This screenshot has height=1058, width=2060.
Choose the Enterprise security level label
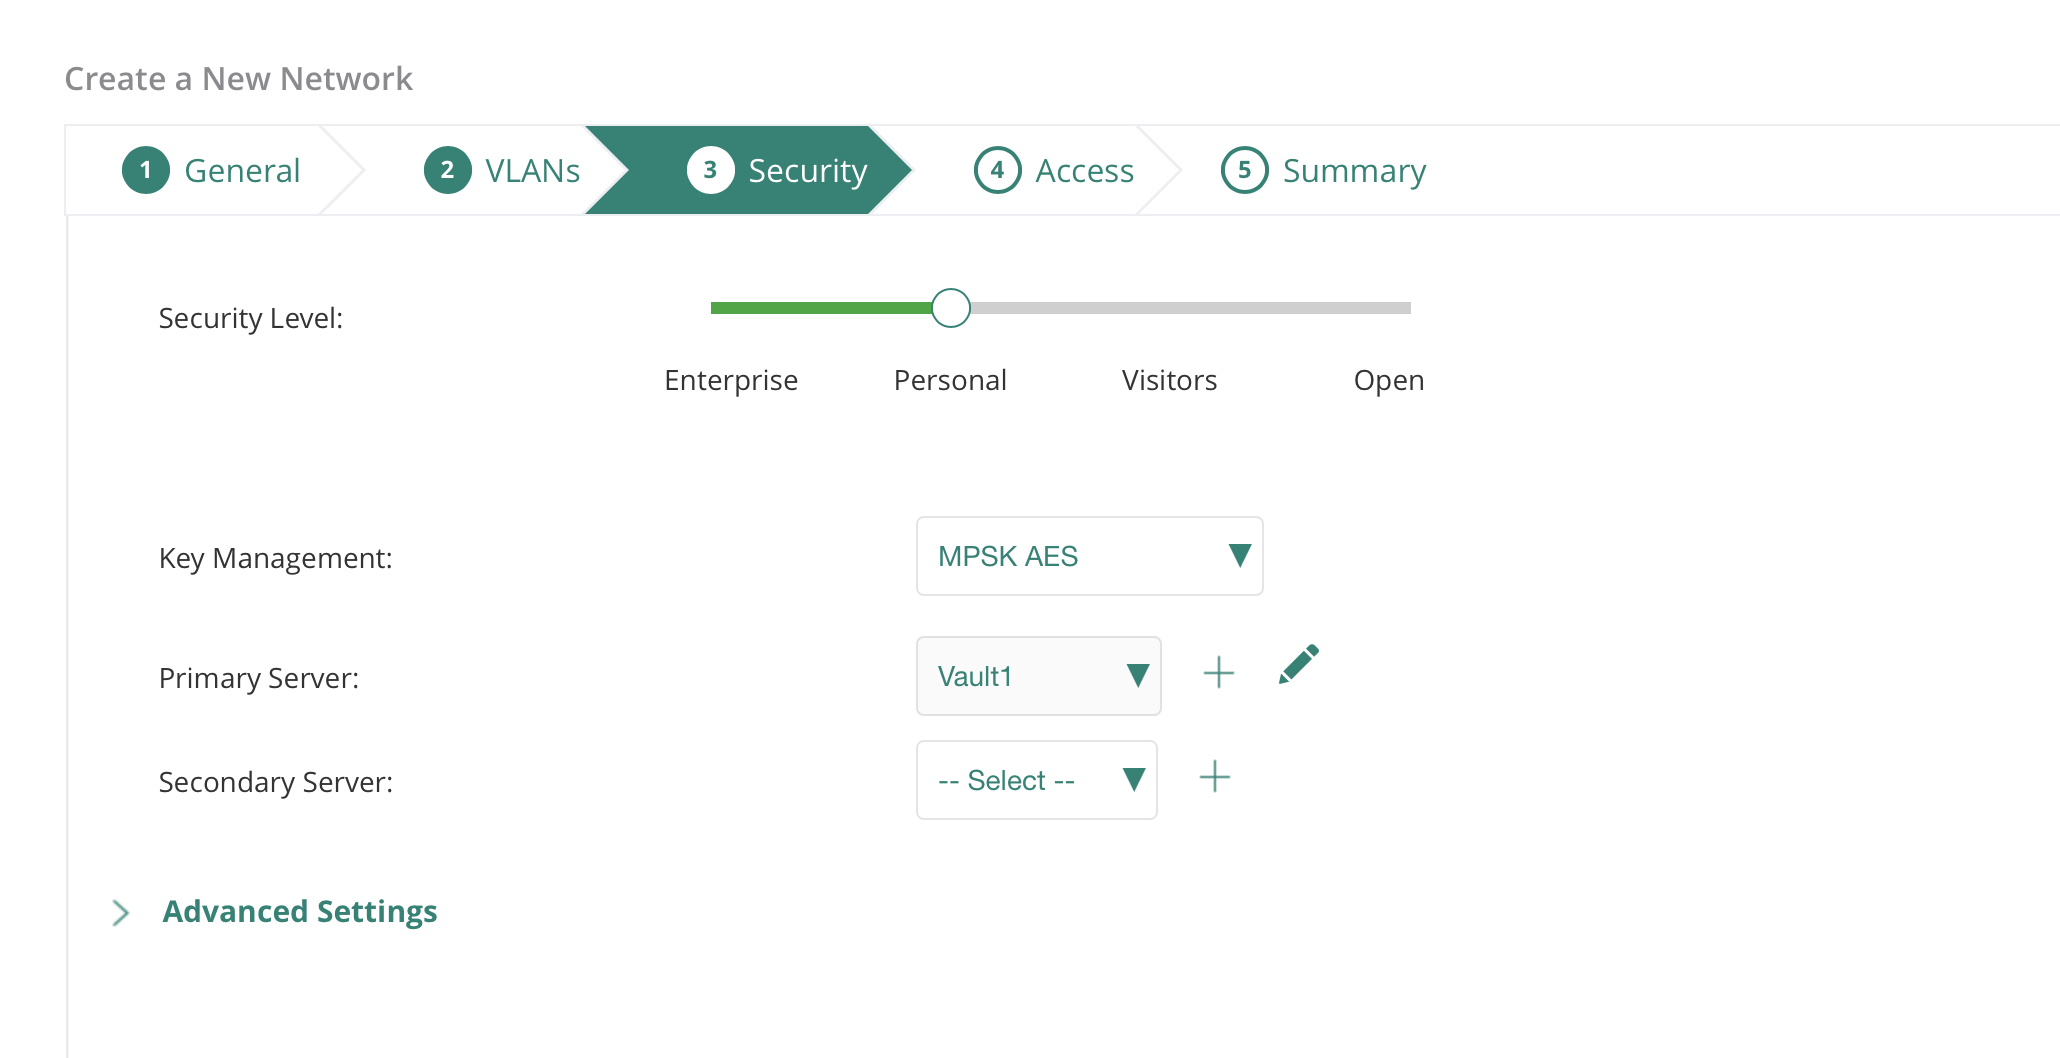pyautogui.click(x=731, y=380)
